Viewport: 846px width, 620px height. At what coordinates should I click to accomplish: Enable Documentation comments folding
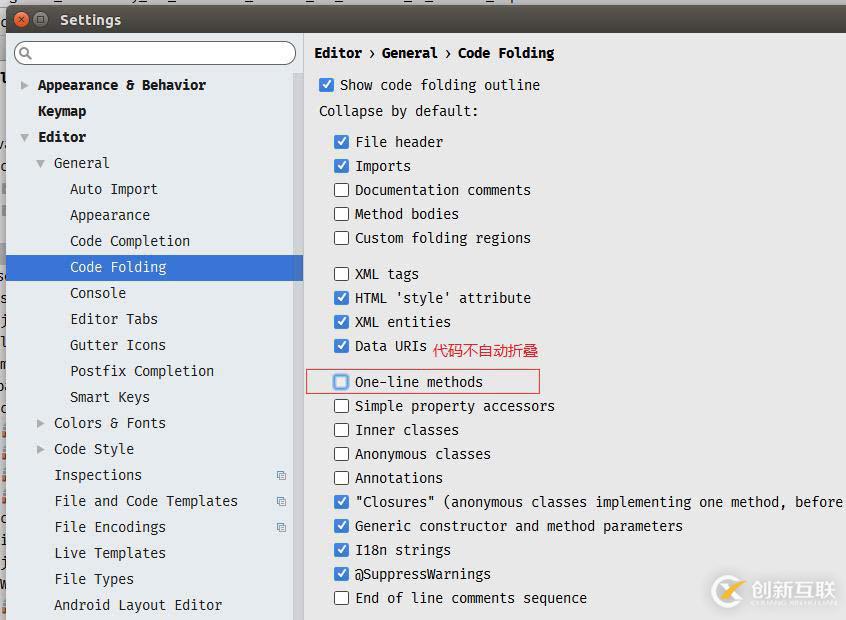point(342,190)
